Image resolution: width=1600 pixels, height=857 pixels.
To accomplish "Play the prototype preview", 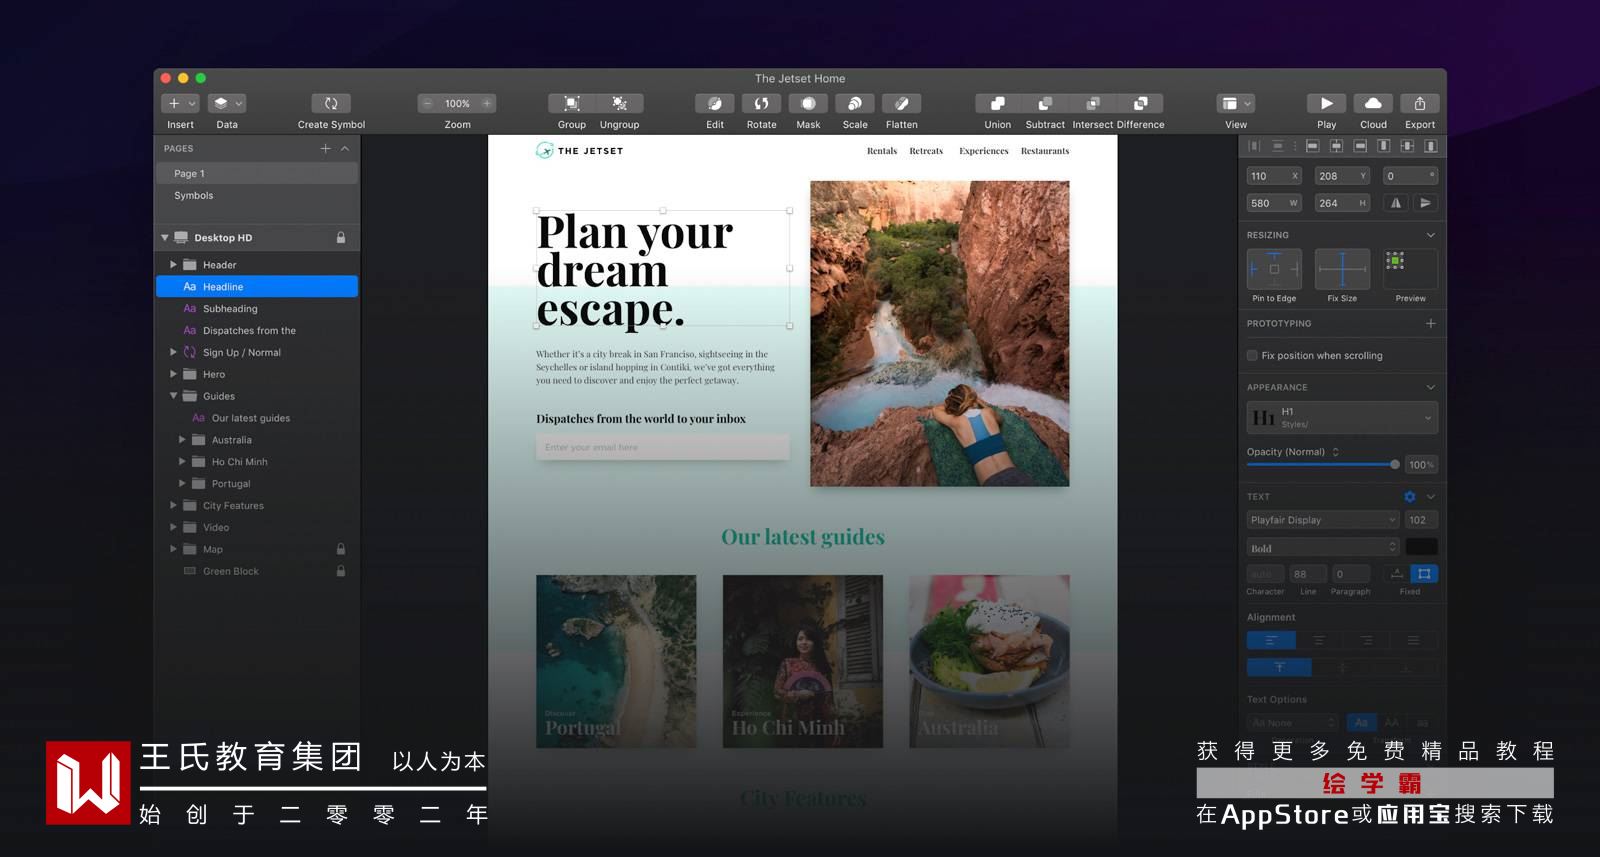I will click(x=1326, y=103).
